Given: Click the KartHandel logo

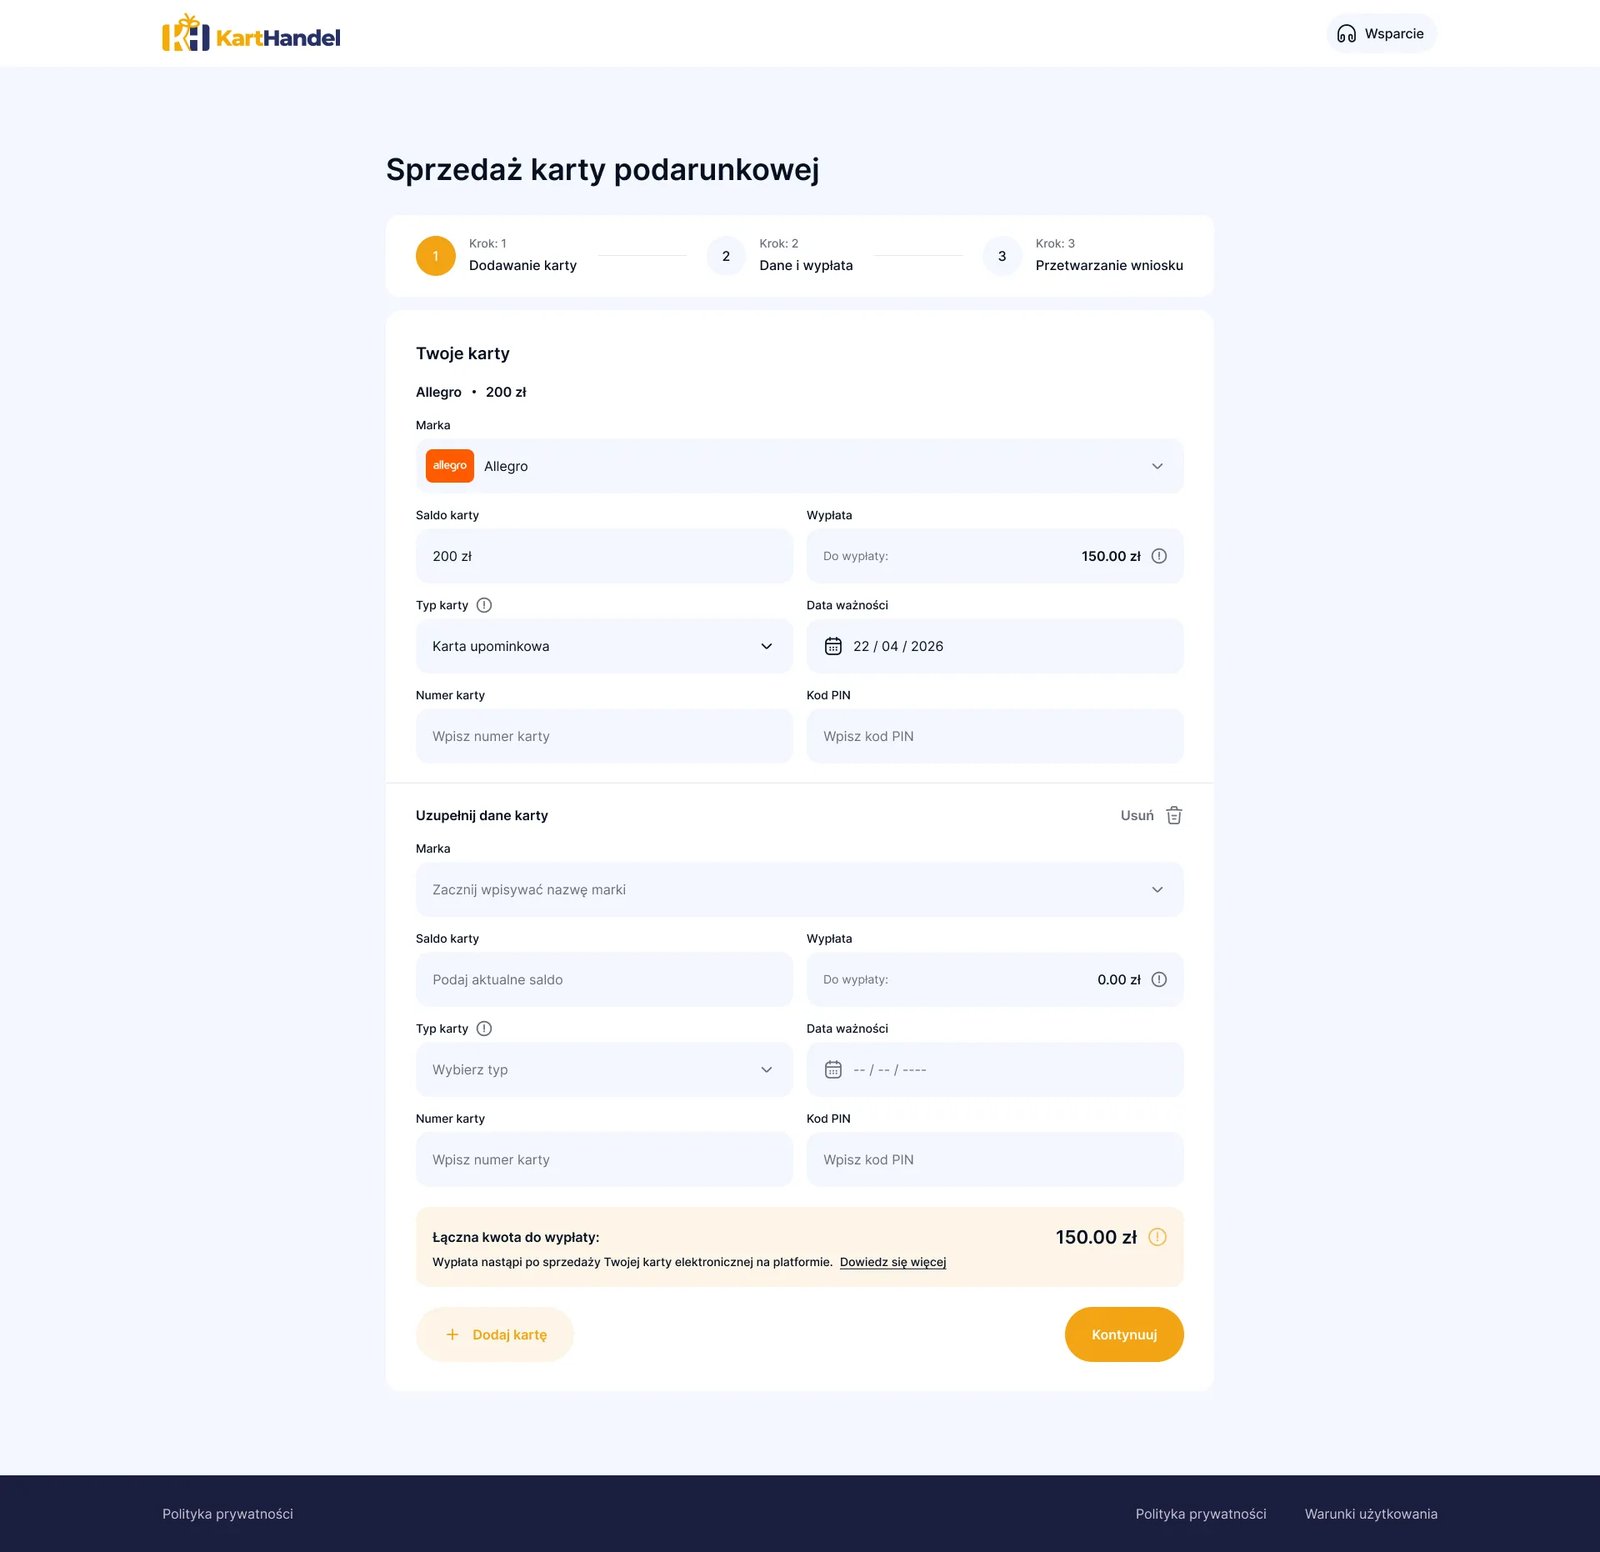Looking at the screenshot, I should point(251,33).
